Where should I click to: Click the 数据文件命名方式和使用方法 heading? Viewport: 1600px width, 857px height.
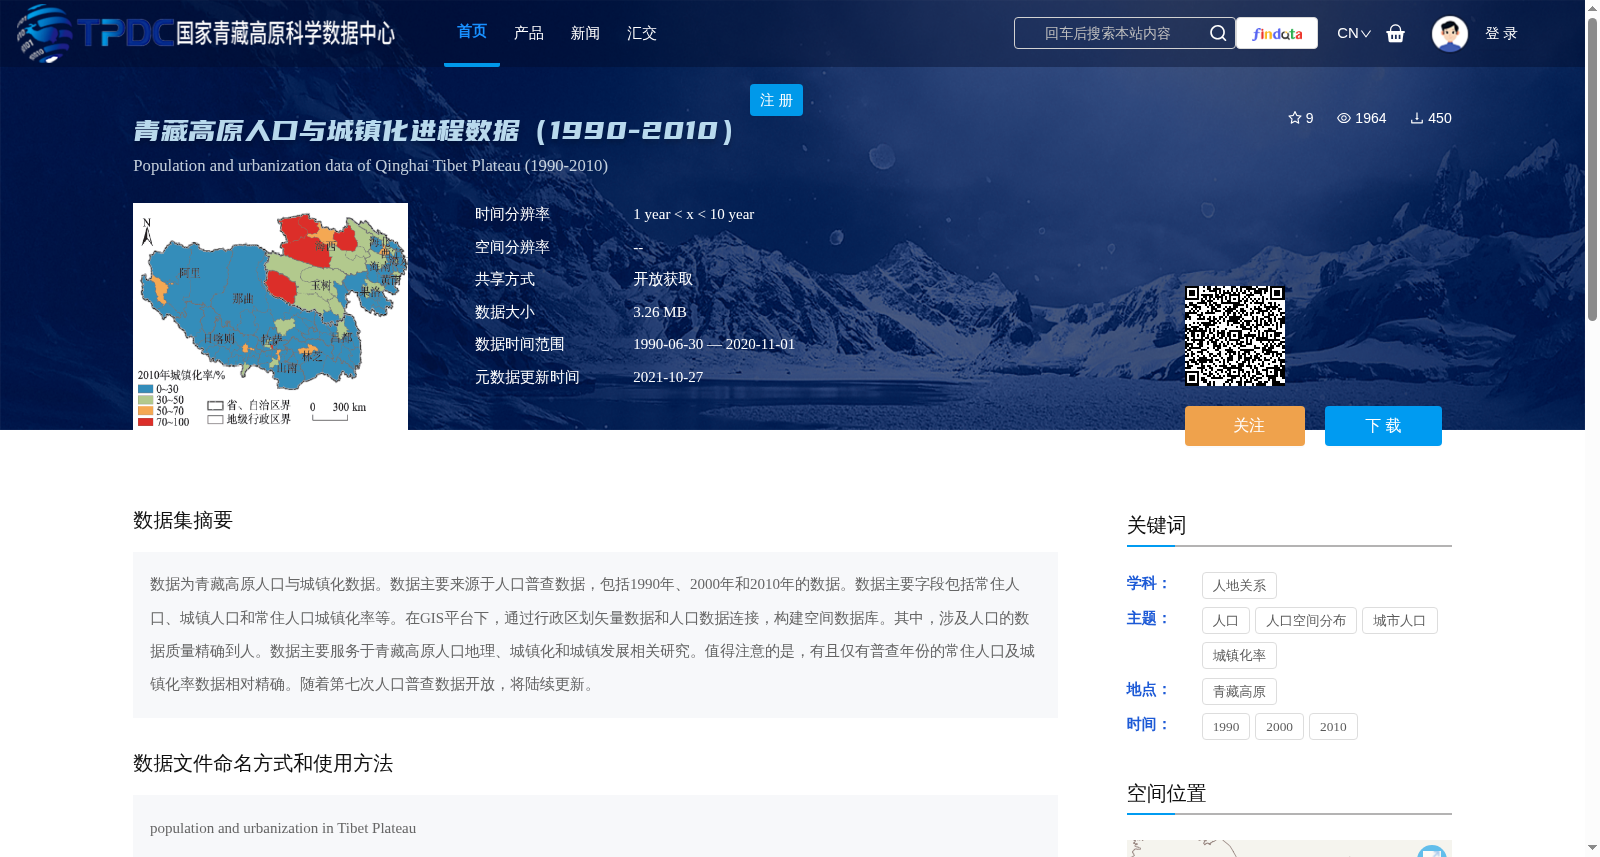[263, 763]
